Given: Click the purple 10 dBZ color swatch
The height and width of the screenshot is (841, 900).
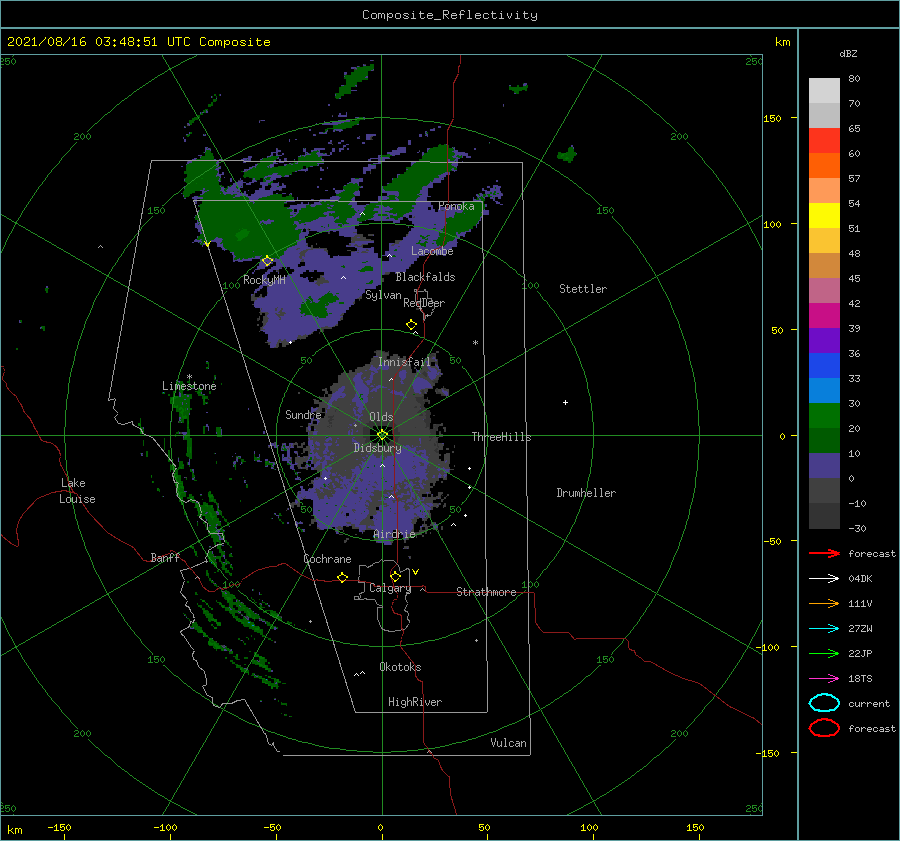Looking at the screenshot, I should pyautogui.click(x=824, y=466).
